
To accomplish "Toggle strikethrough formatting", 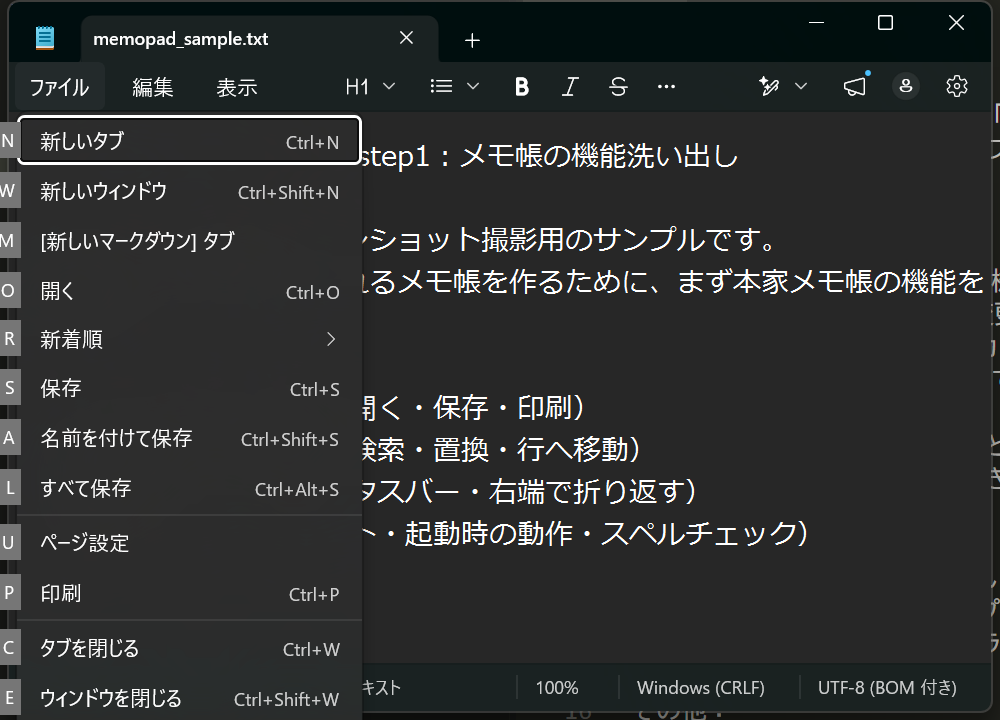I will point(618,86).
